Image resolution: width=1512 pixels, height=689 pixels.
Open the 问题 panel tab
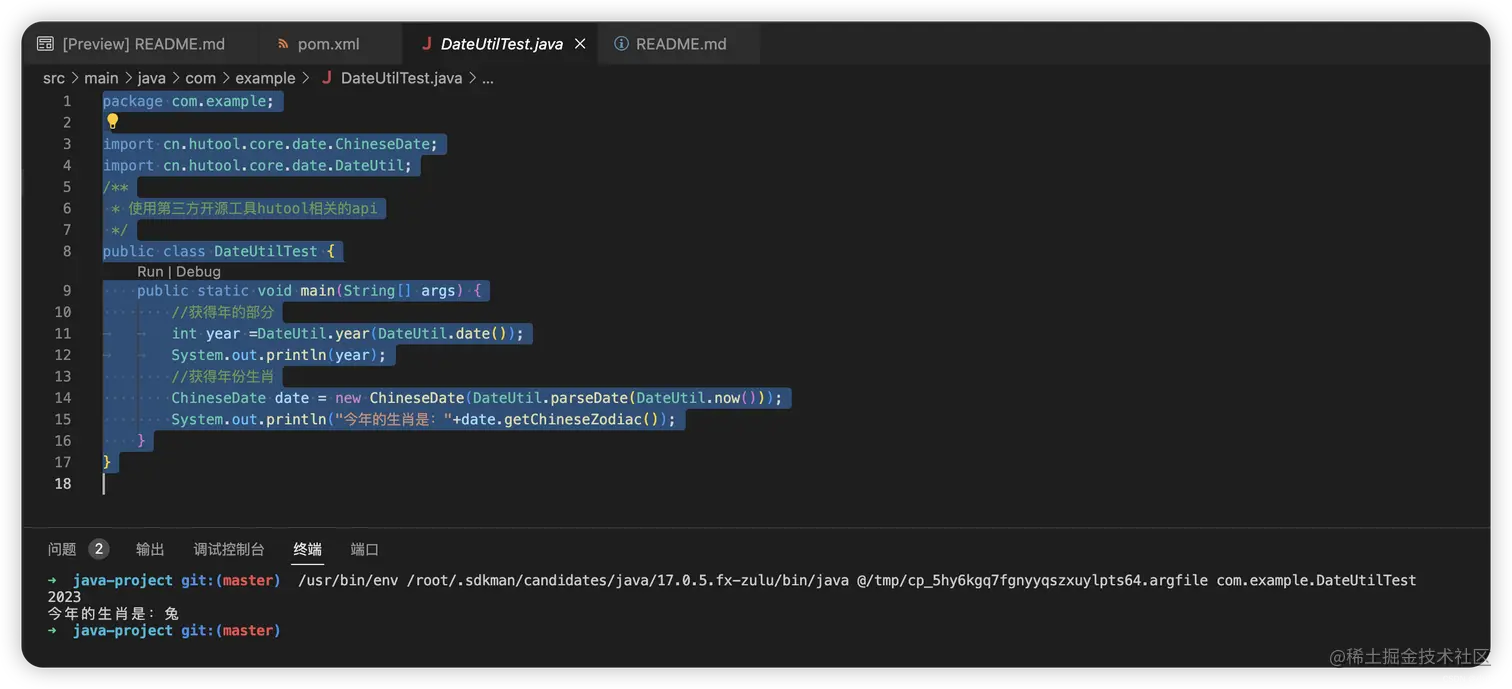tap(62, 549)
